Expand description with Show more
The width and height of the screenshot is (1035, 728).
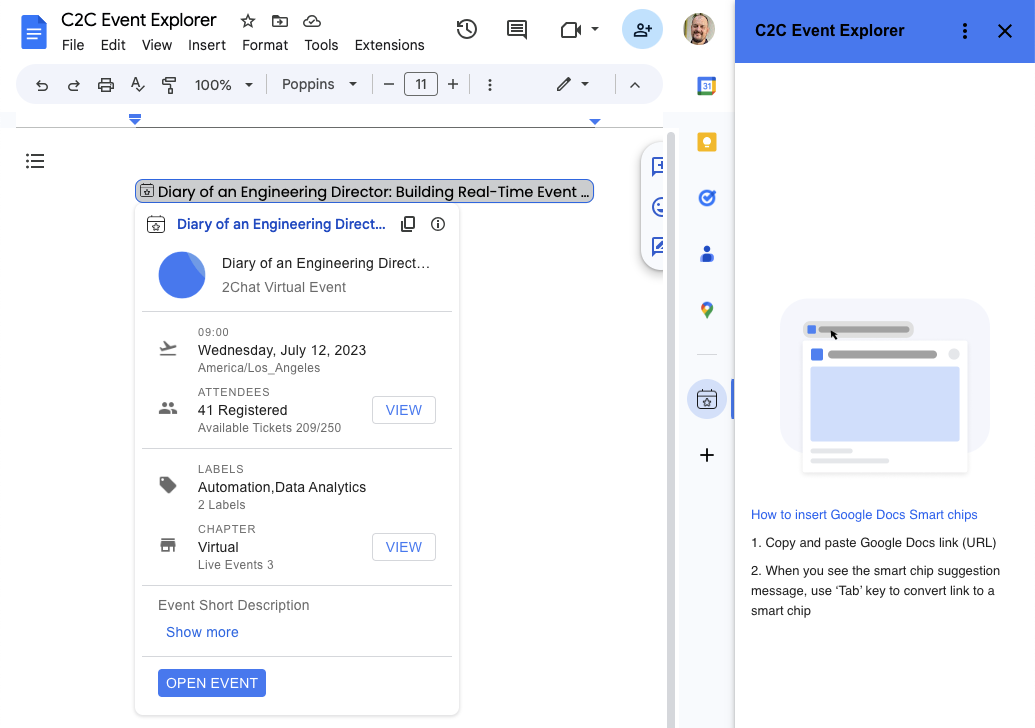pos(202,632)
